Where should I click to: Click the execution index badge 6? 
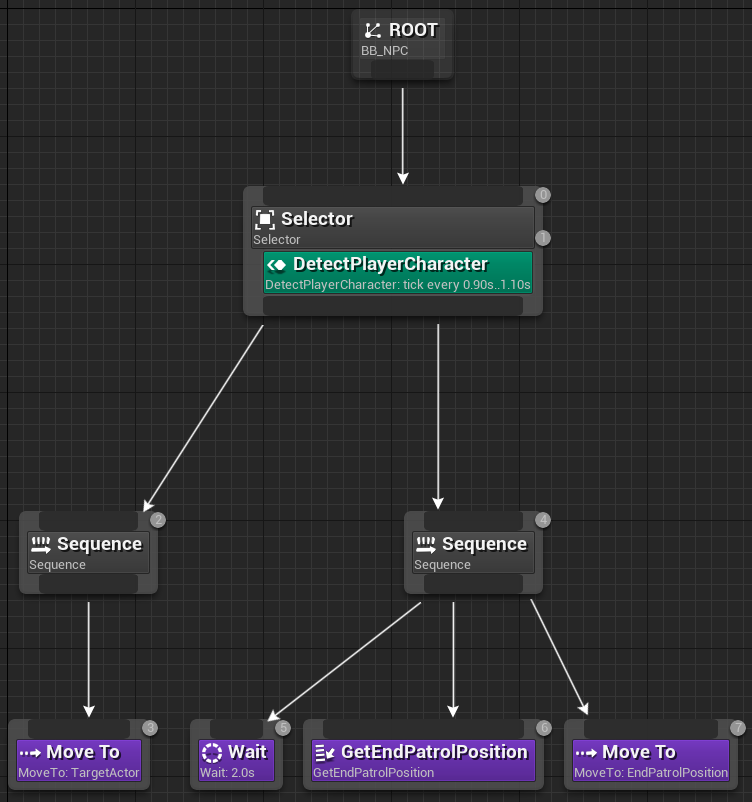tap(544, 728)
